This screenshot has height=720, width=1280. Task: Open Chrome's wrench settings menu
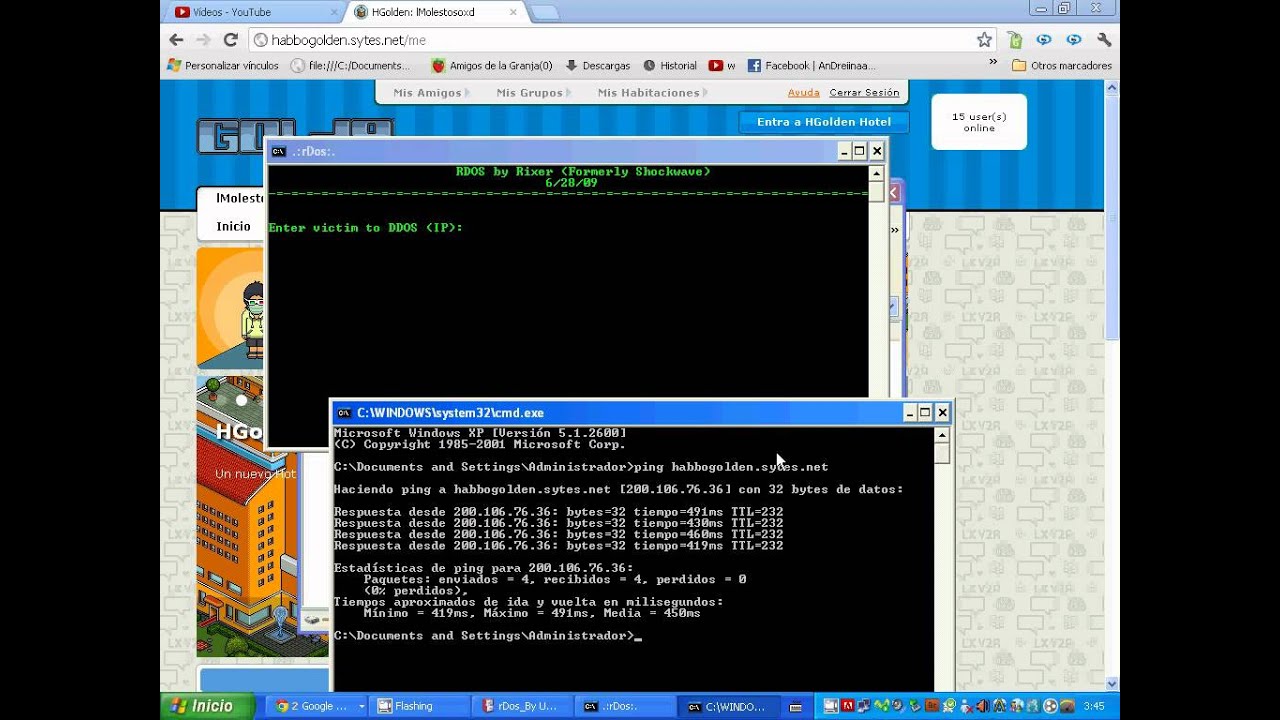1104,40
